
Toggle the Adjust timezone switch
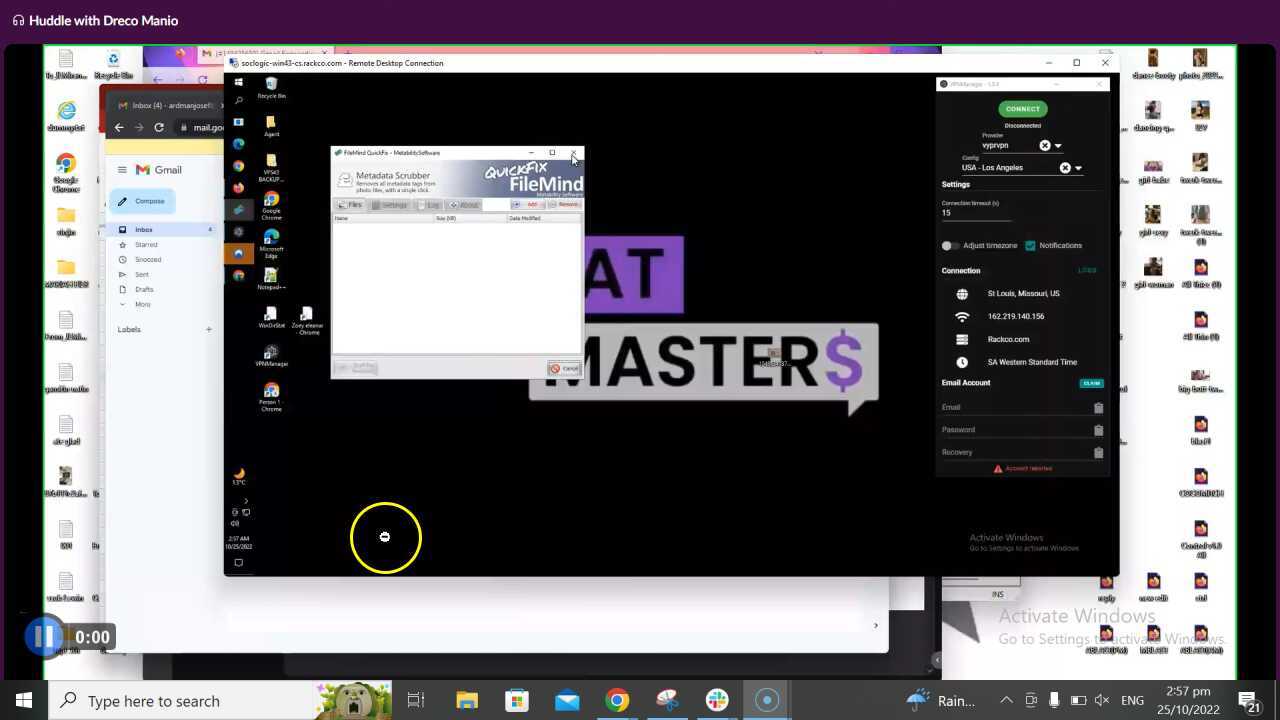(x=949, y=246)
